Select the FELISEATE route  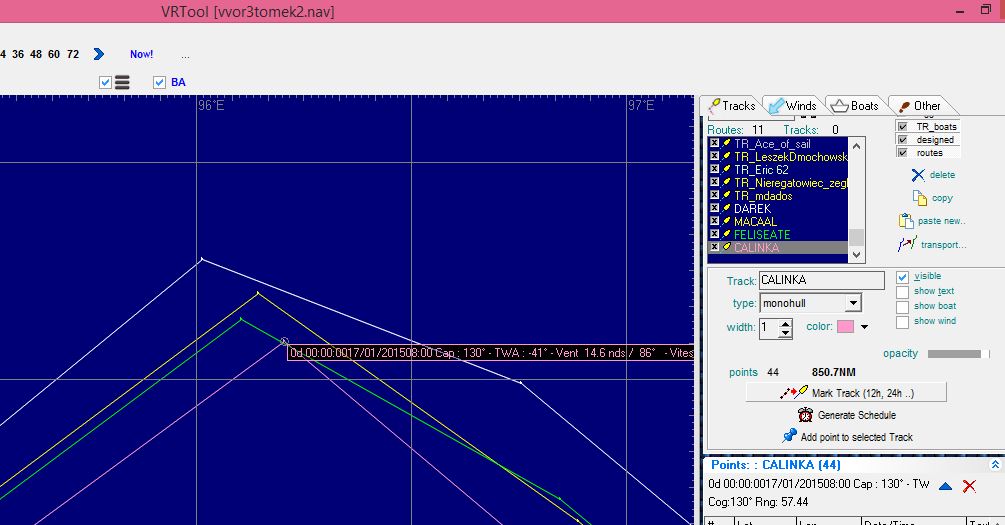pos(762,235)
